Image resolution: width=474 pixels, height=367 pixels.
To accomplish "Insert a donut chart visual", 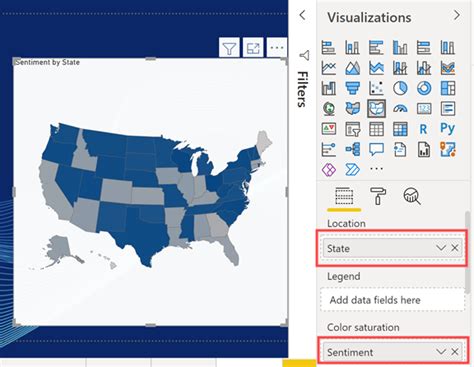I will (x=424, y=88).
